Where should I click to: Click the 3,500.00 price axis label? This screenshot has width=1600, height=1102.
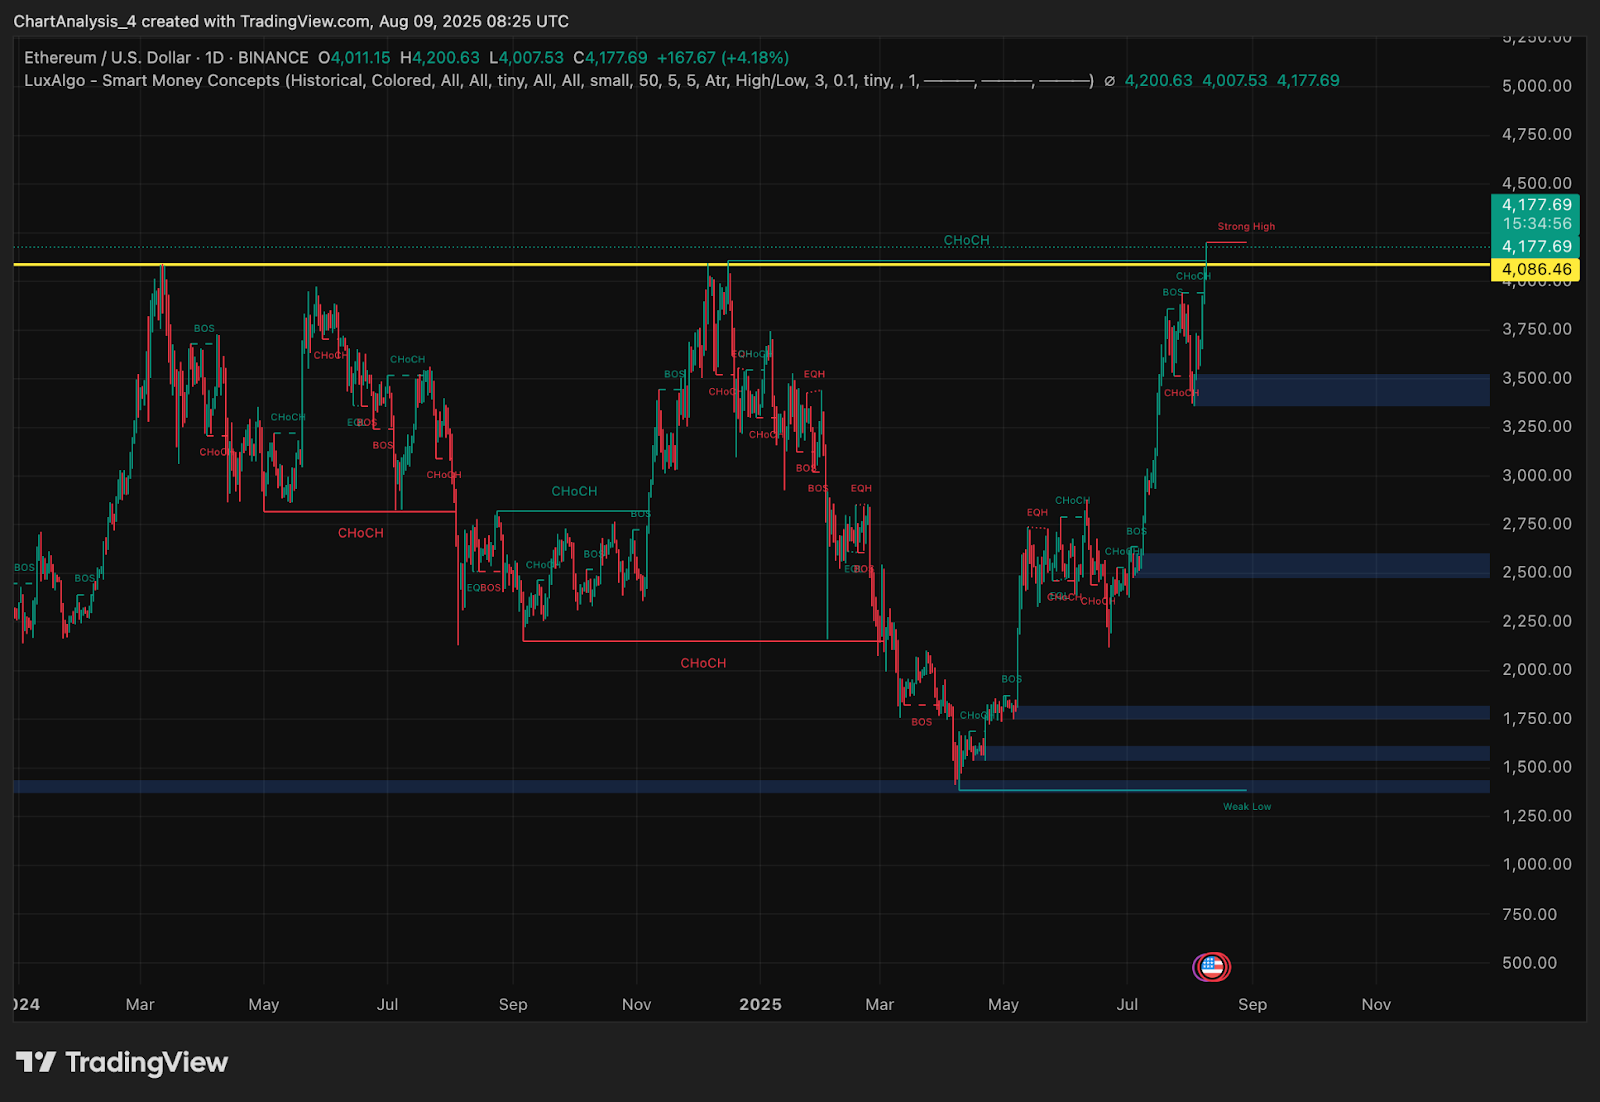1536,378
